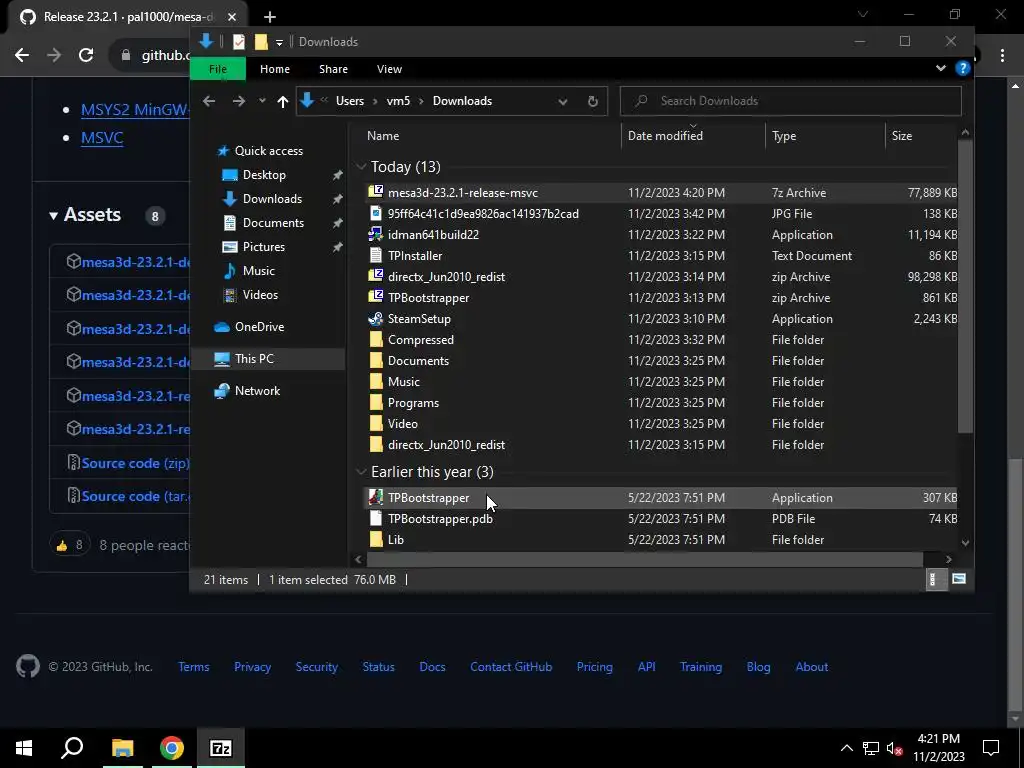Click the vertical scrollbar in file list

965,287
